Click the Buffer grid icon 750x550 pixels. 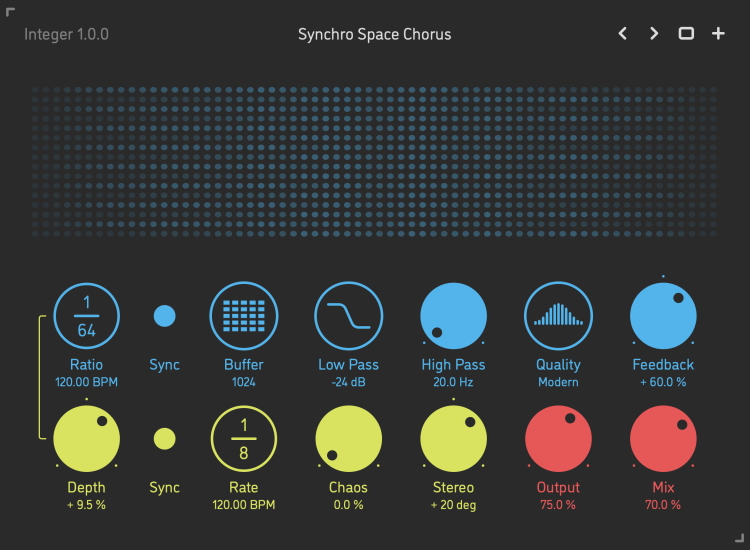click(243, 316)
